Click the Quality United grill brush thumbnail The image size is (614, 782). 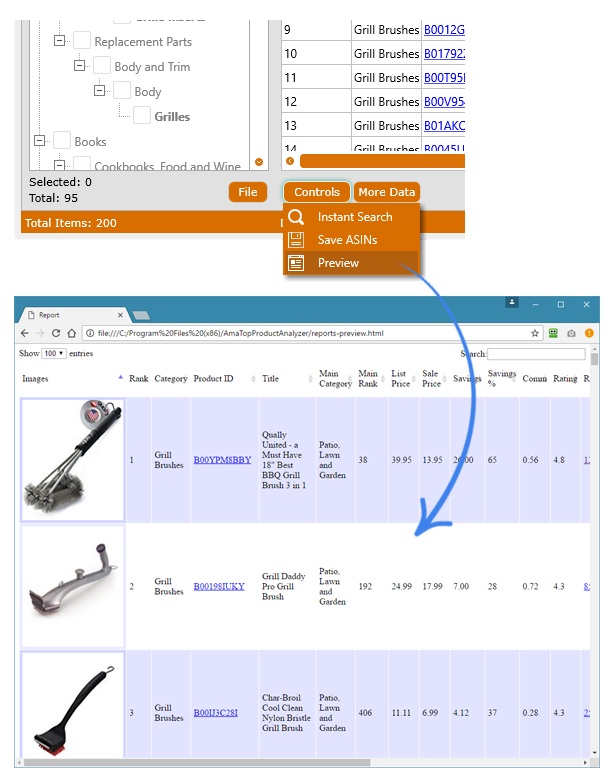[73, 460]
